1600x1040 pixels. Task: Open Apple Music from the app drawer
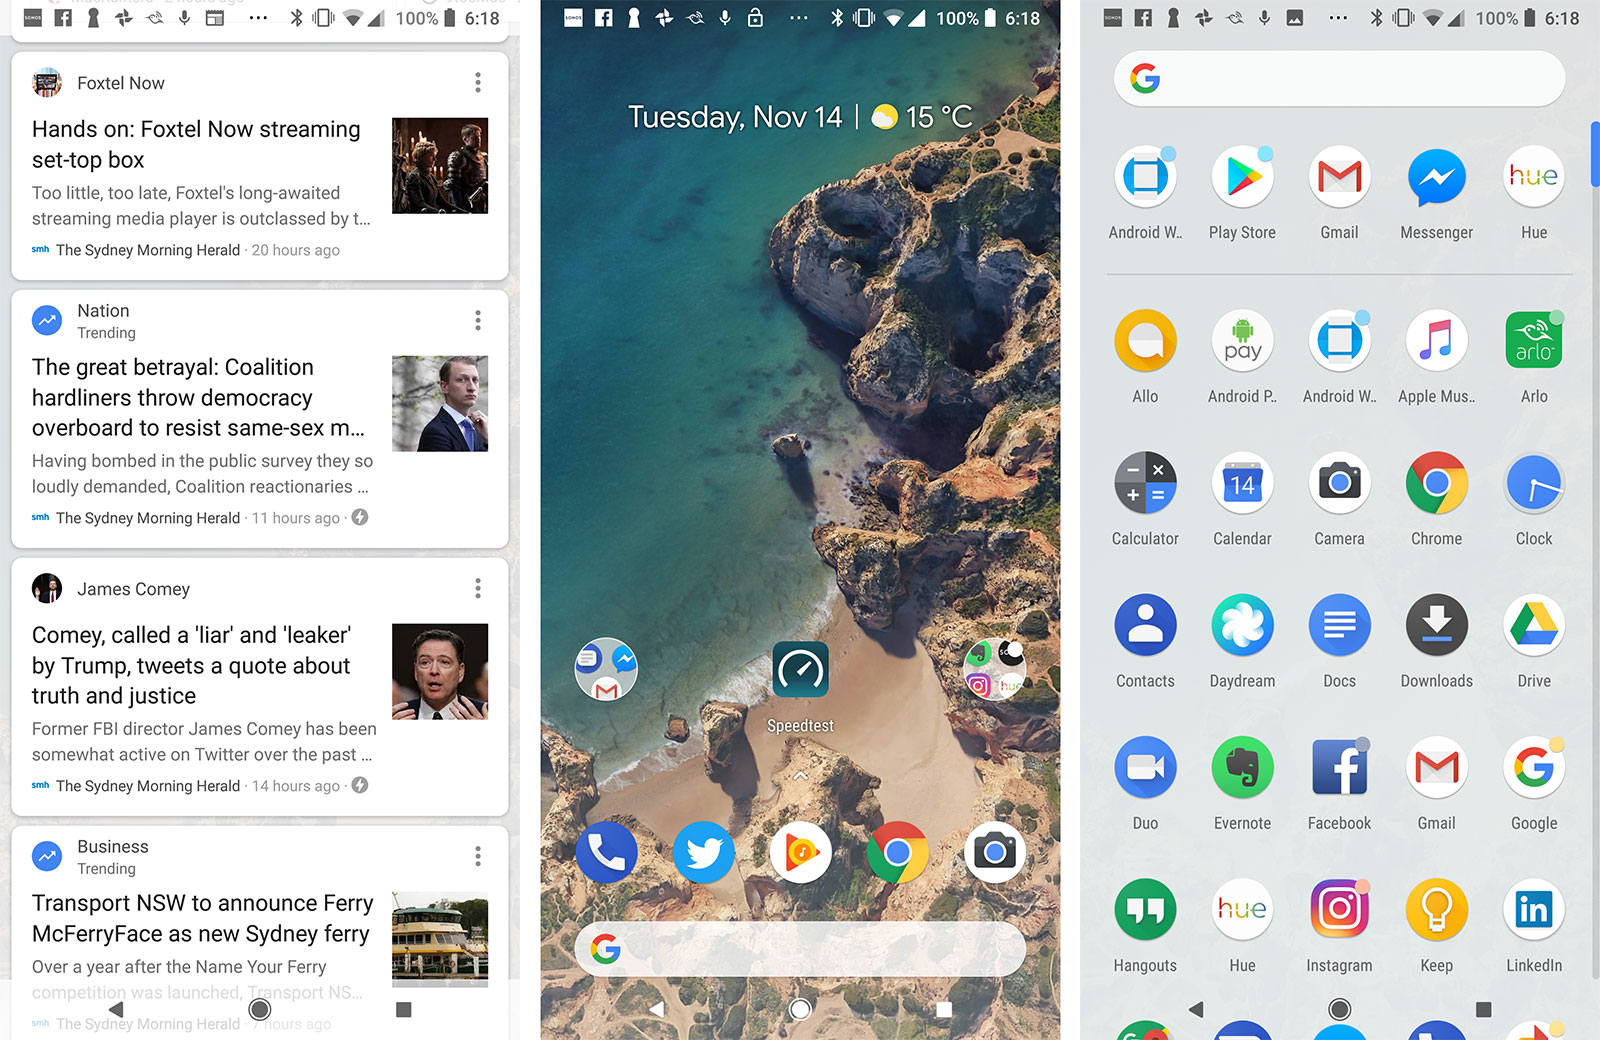pos(1436,342)
